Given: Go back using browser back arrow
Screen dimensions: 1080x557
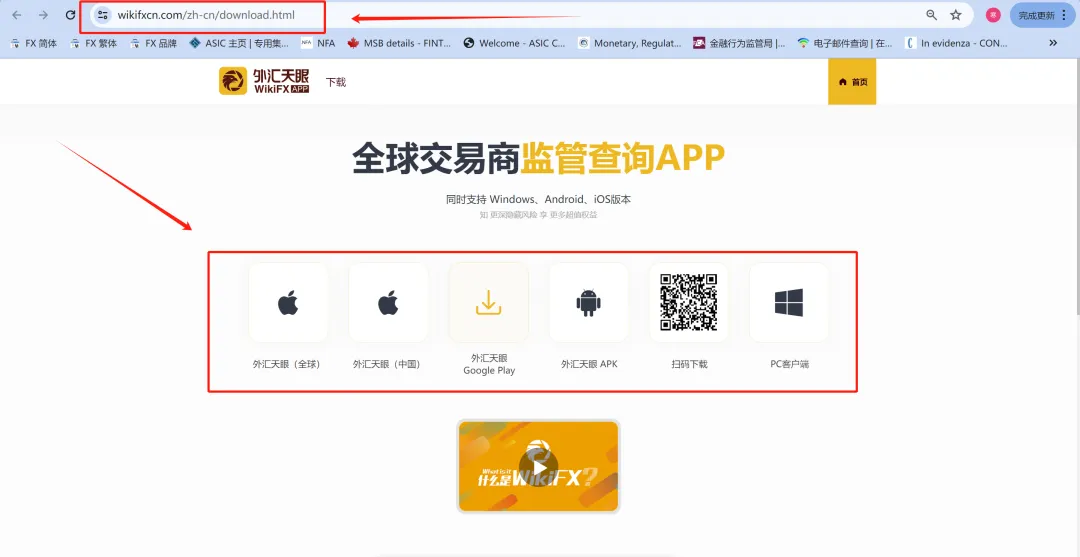Looking at the screenshot, I should 17,15.
